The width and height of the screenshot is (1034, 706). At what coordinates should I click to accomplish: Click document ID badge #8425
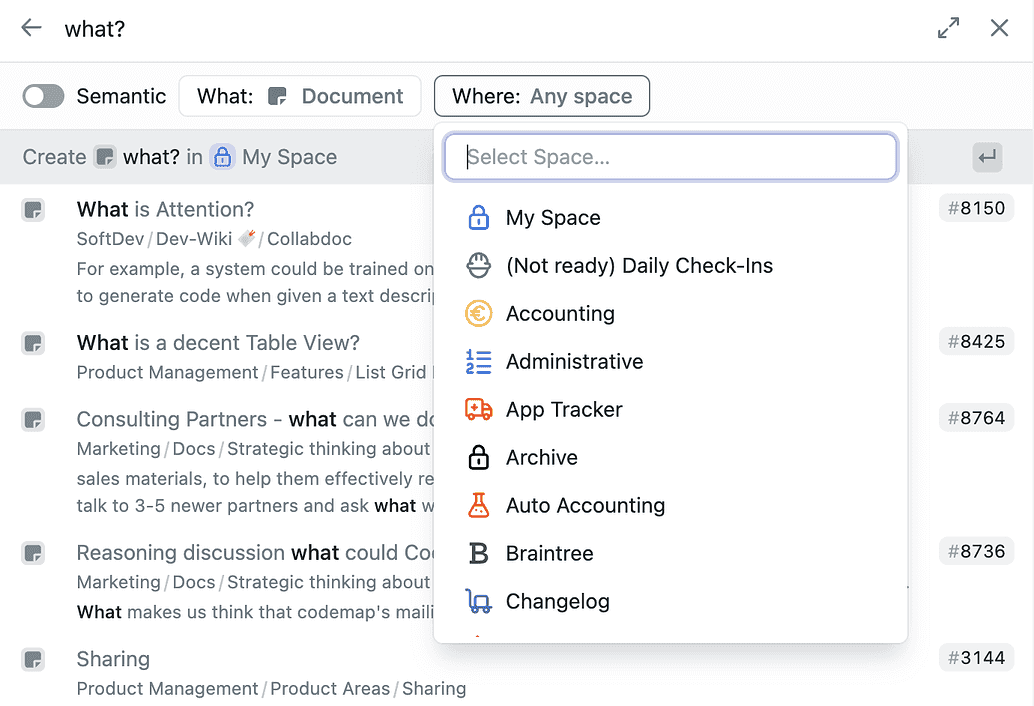click(x=976, y=342)
